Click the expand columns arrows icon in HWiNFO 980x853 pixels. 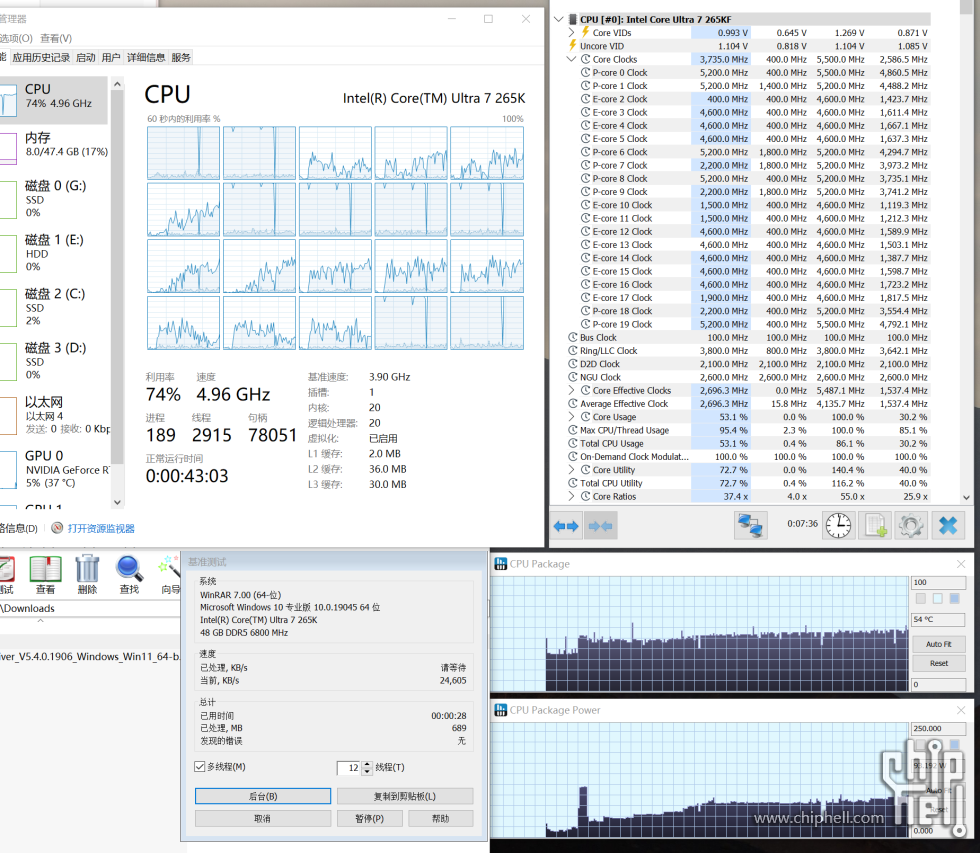(566, 526)
